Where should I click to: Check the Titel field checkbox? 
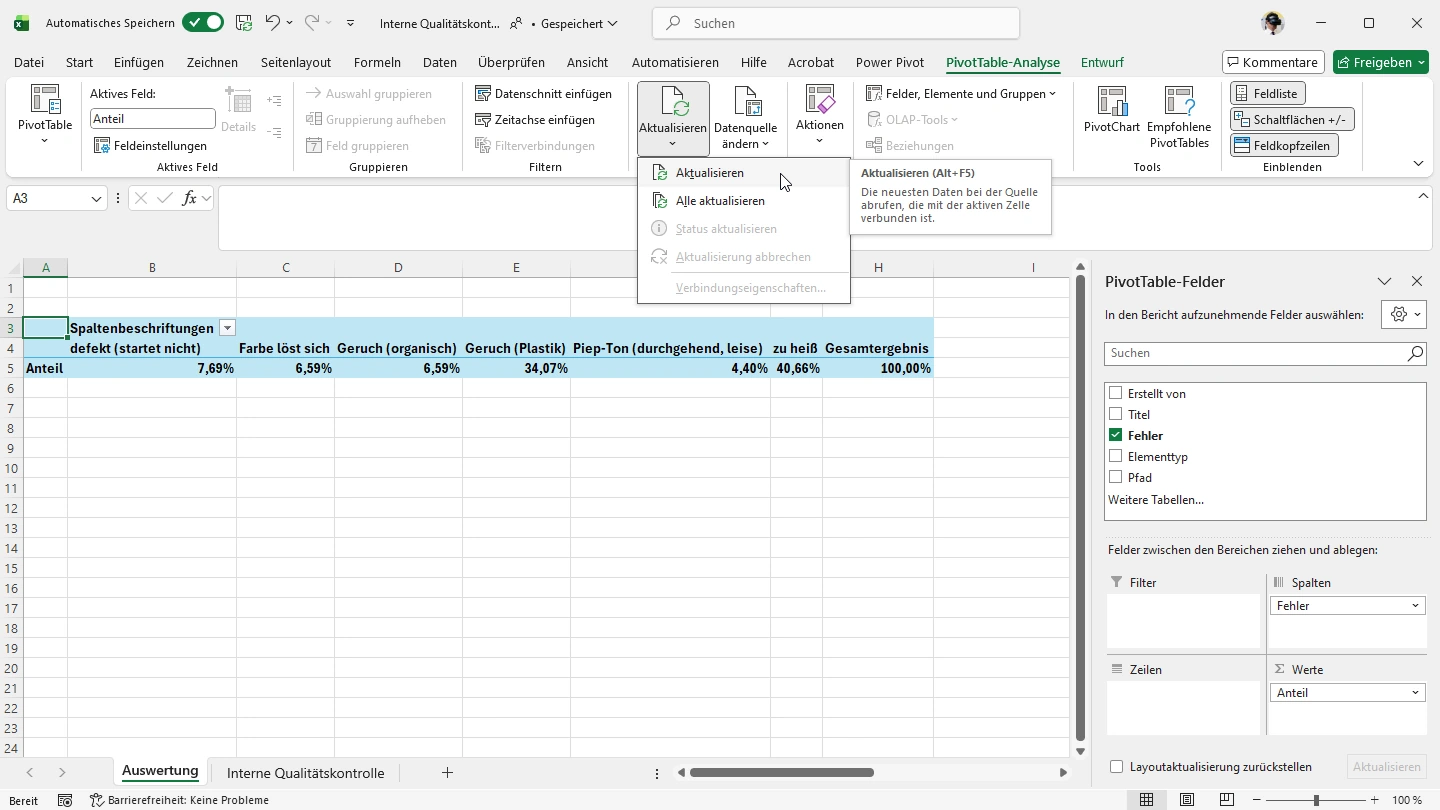[1116, 414]
